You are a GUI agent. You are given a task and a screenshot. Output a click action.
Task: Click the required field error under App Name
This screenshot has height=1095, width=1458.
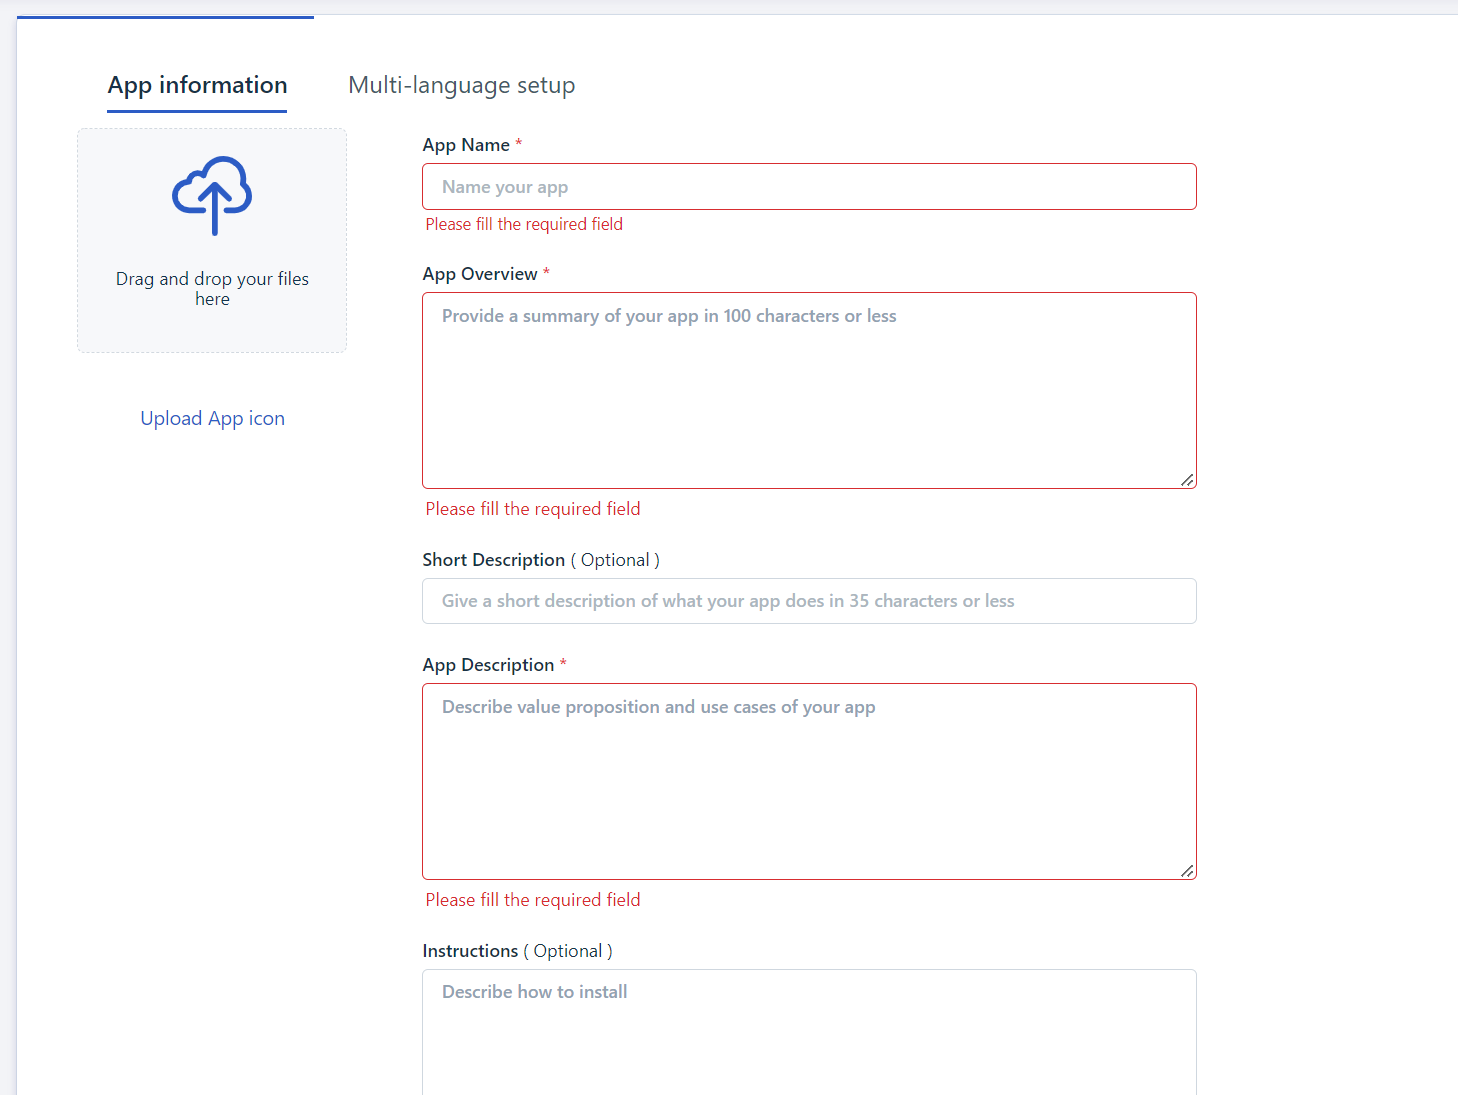coord(524,223)
